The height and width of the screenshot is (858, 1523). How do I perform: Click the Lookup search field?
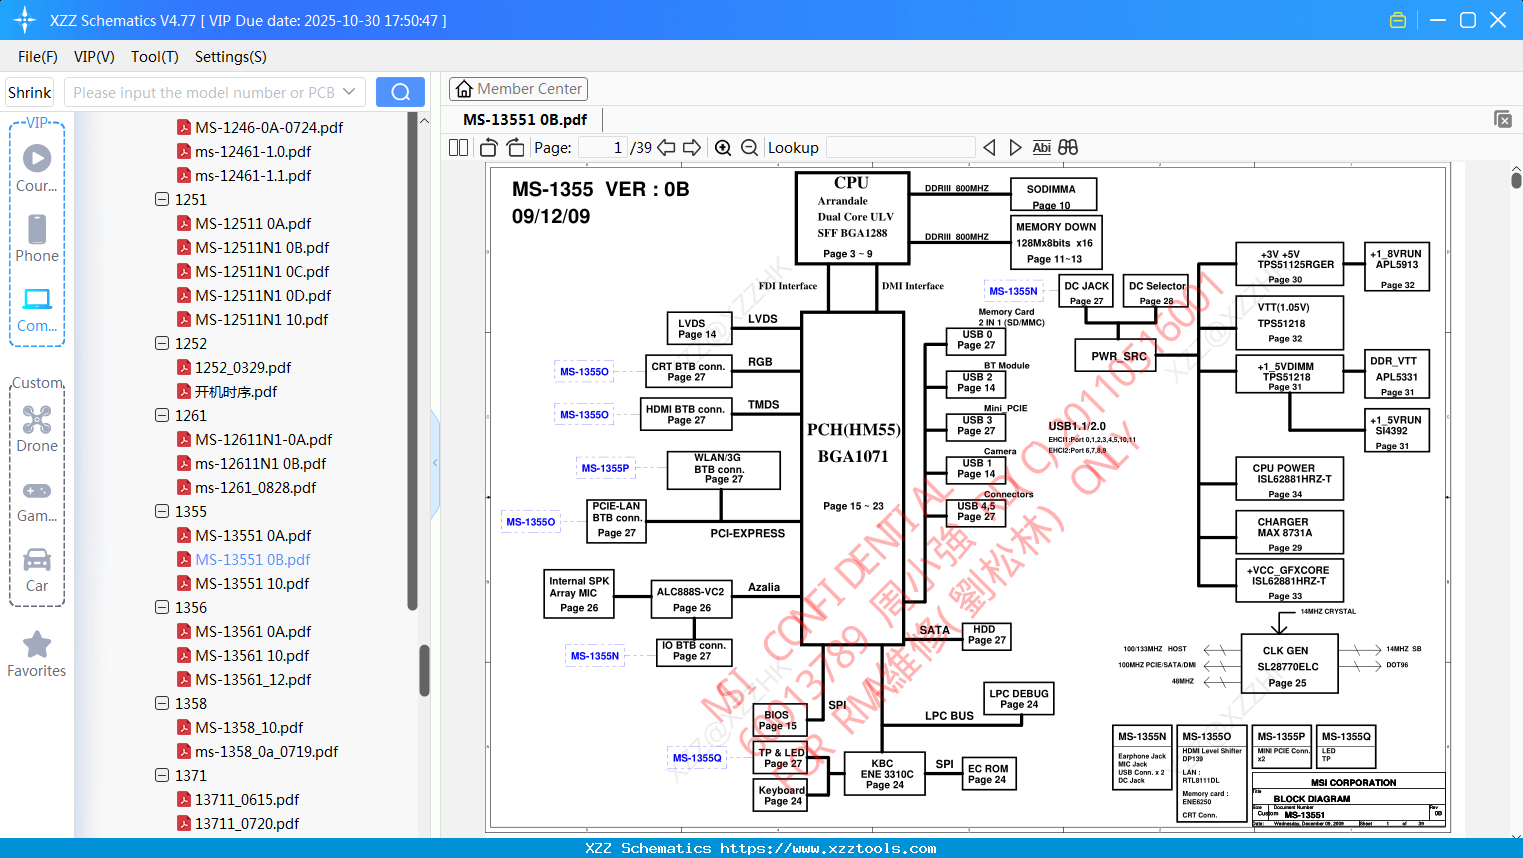(x=900, y=148)
